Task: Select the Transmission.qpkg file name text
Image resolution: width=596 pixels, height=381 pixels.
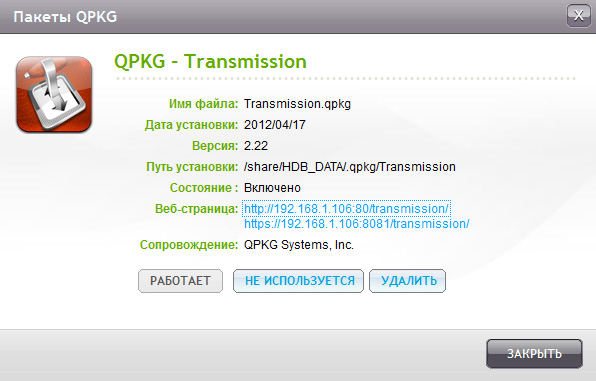Action: 297,104
